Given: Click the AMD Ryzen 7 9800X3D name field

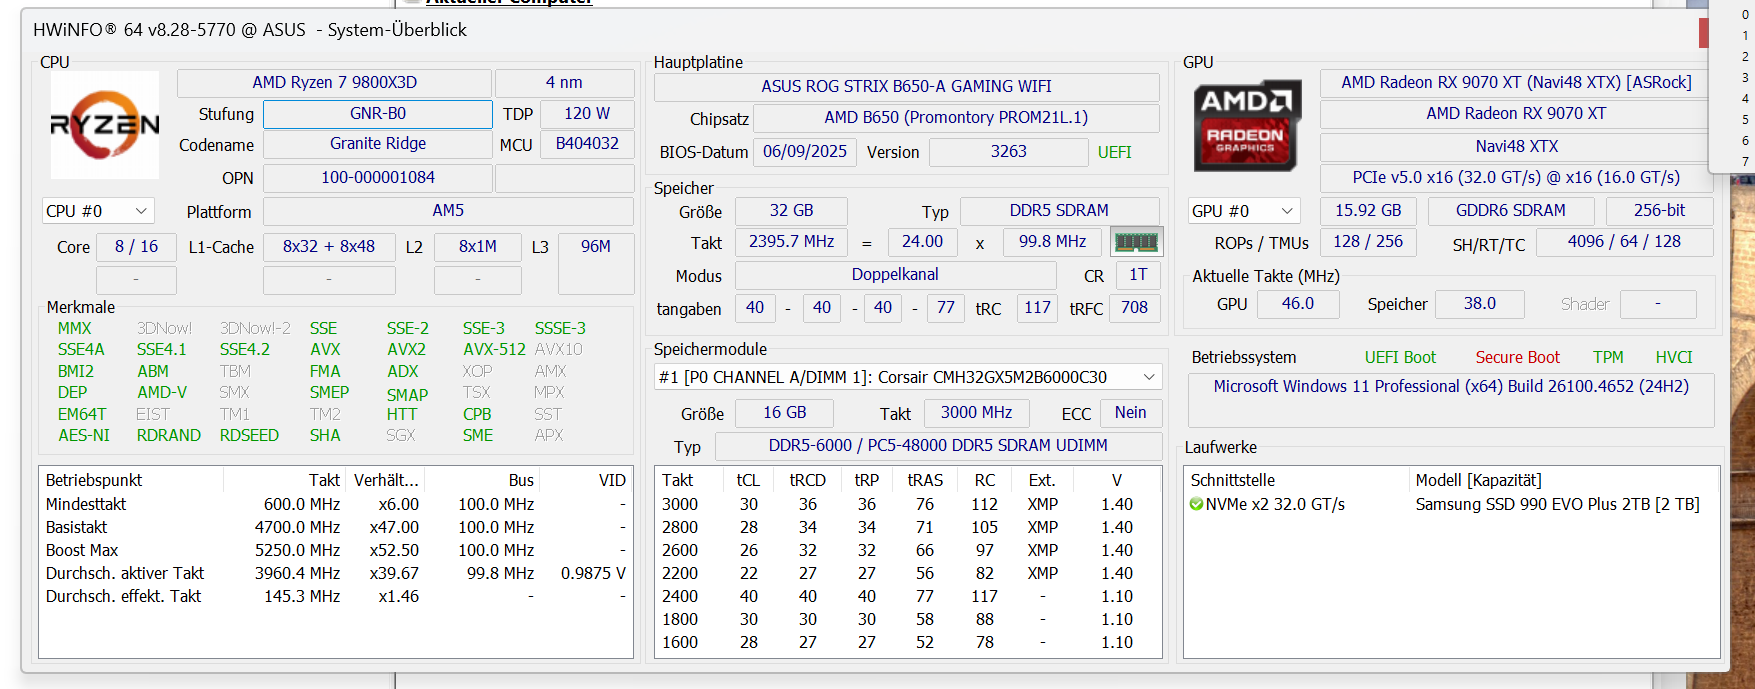Looking at the screenshot, I should (x=334, y=83).
